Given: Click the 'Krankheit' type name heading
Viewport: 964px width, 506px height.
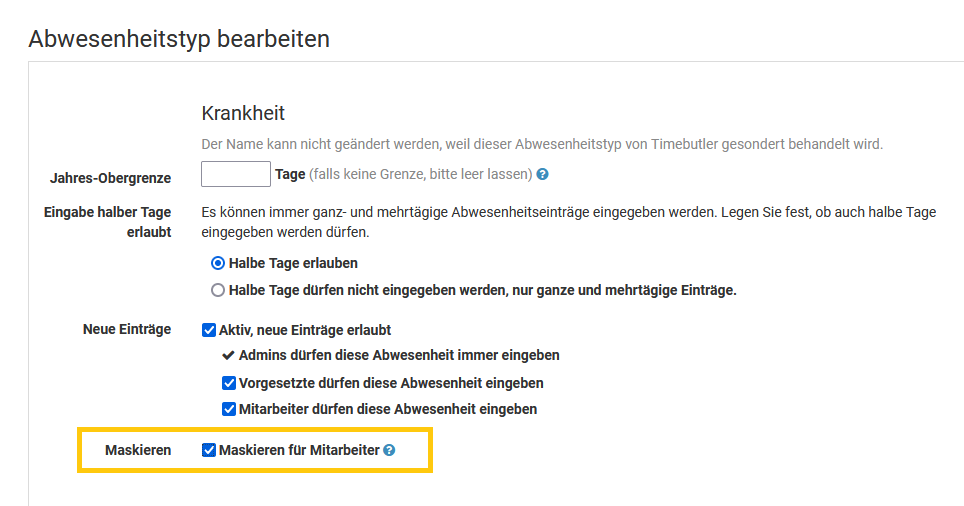Looking at the screenshot, I should click(243, 113).
